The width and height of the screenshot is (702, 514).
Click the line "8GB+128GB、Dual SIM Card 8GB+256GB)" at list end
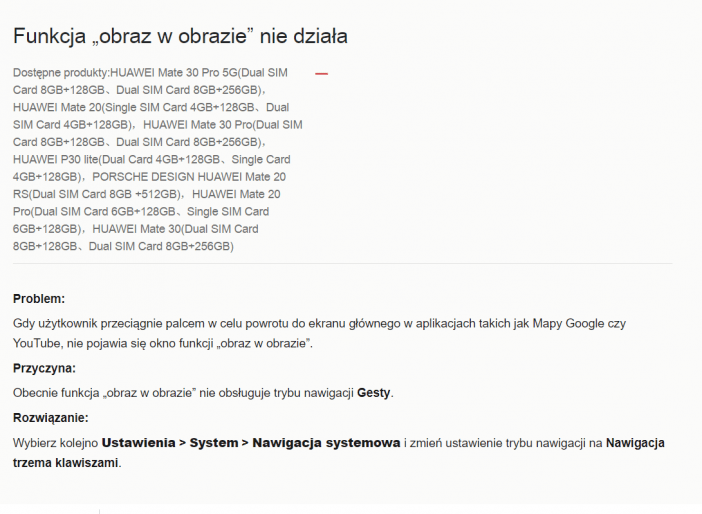[x=123, y=246]
